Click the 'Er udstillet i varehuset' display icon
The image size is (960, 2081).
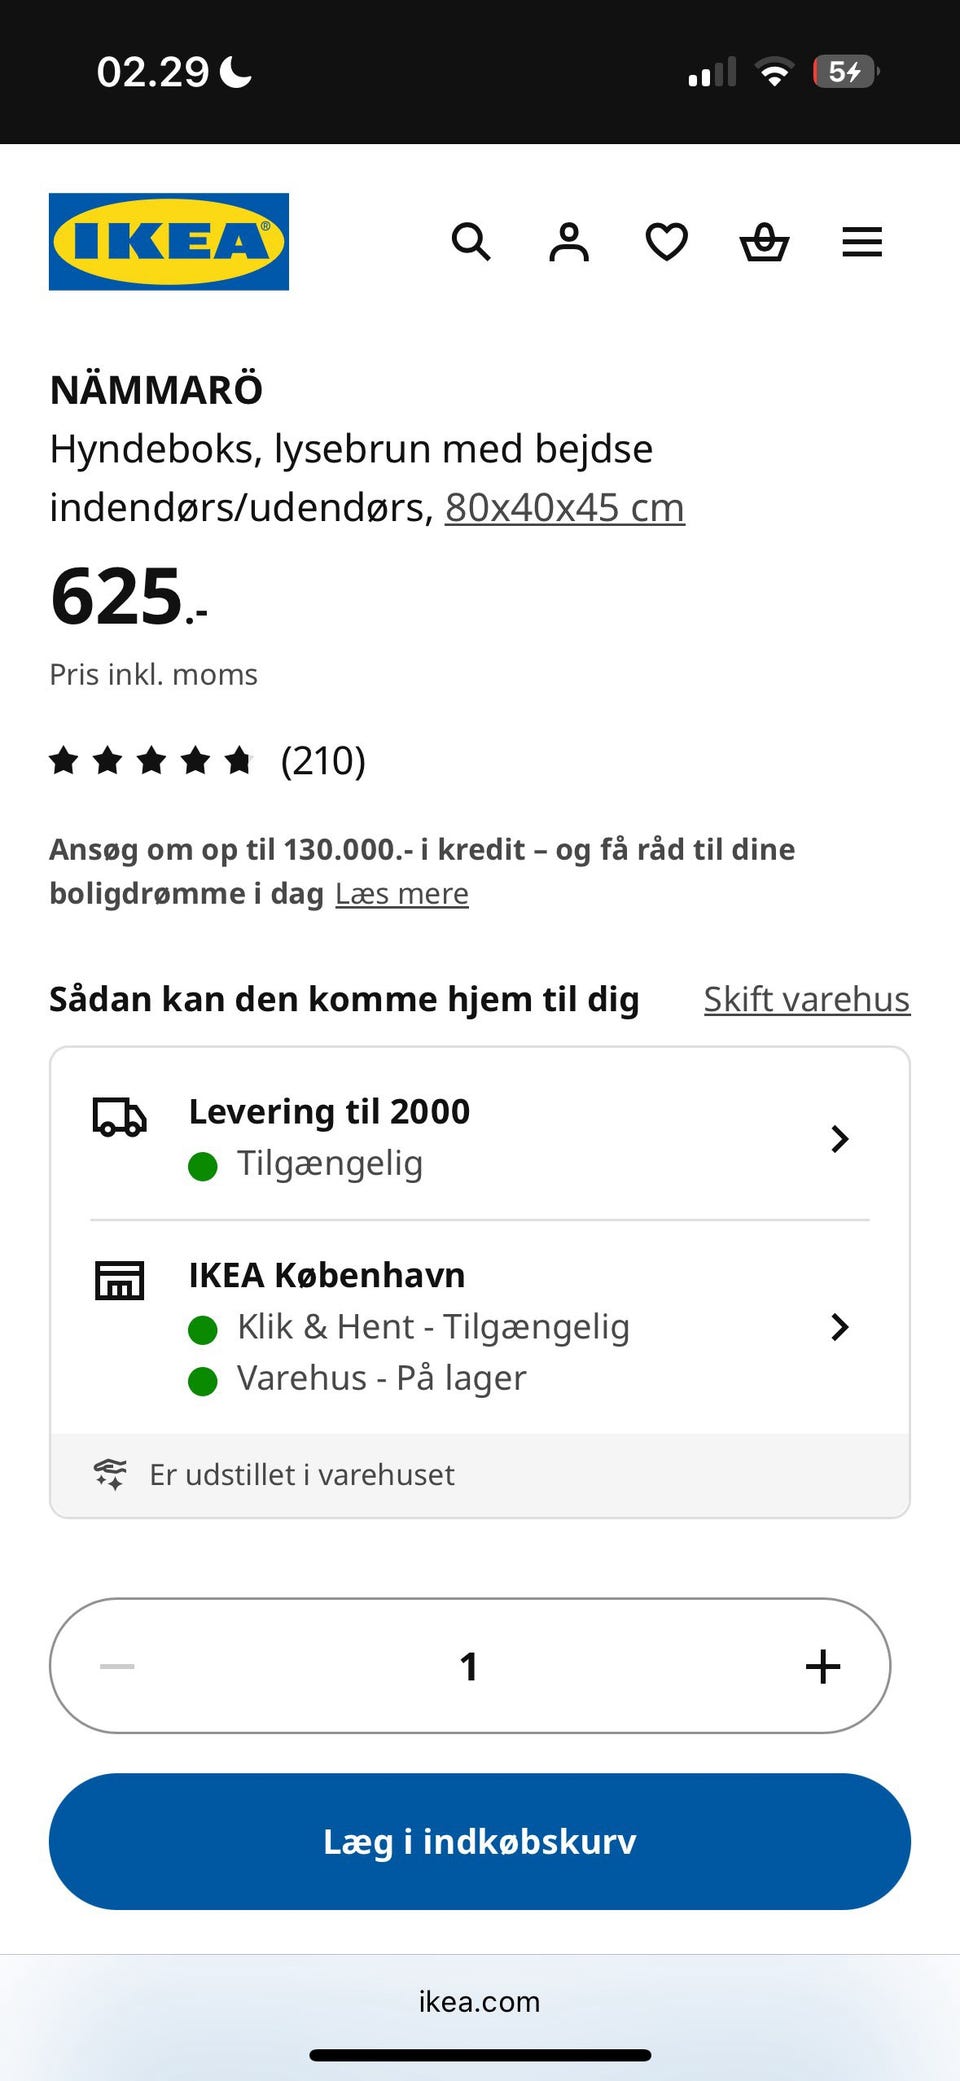112,1473
